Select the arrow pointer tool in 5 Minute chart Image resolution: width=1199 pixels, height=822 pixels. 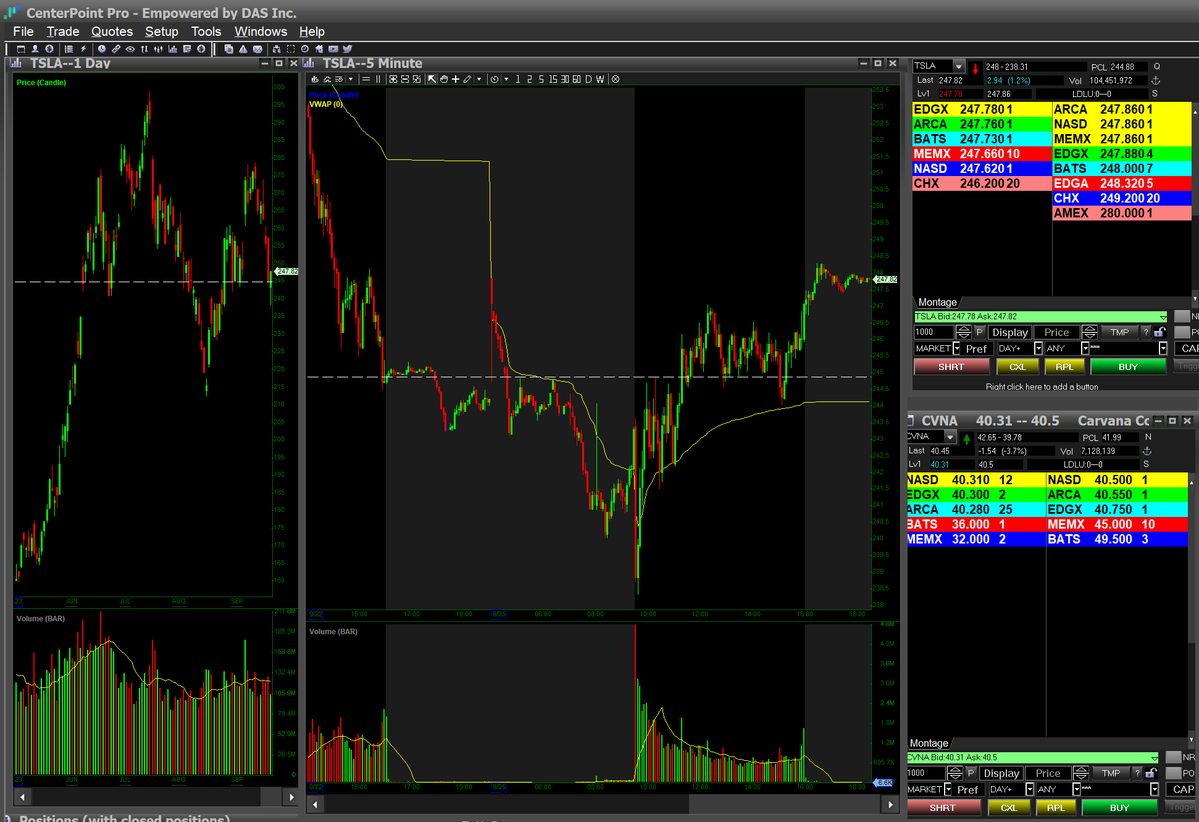click(x=432, y=79)
